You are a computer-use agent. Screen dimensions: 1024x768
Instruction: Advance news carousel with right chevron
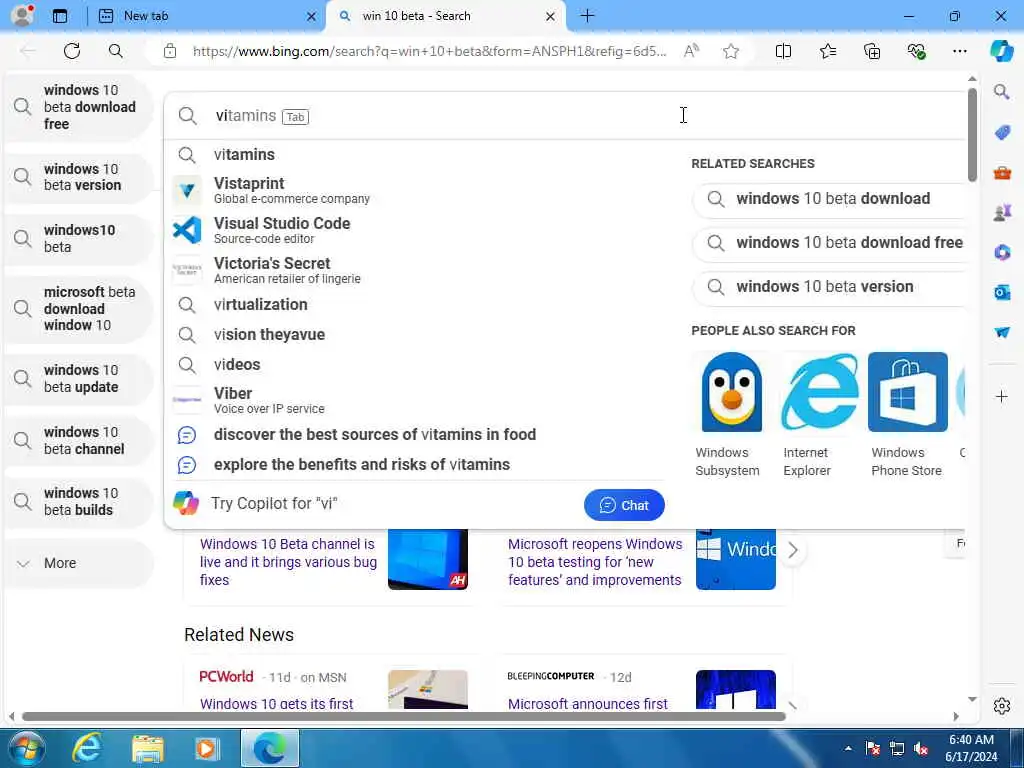tap(793, 551)
